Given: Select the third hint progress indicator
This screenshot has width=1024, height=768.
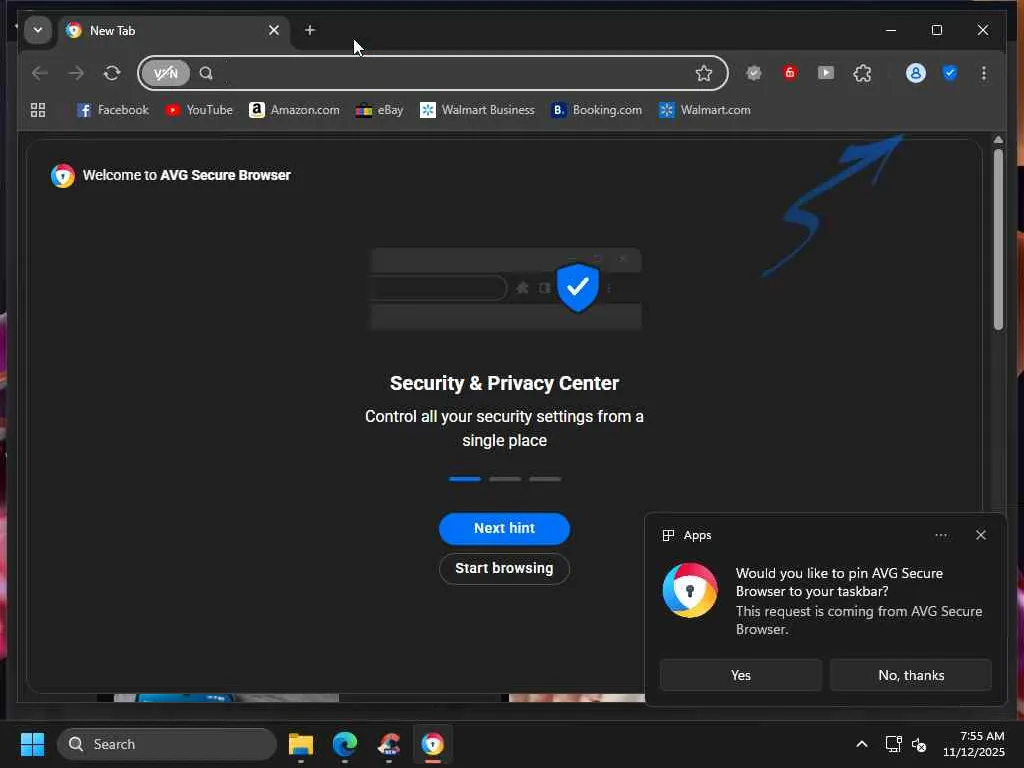Looking at the screenshot, I should (545, 479).
